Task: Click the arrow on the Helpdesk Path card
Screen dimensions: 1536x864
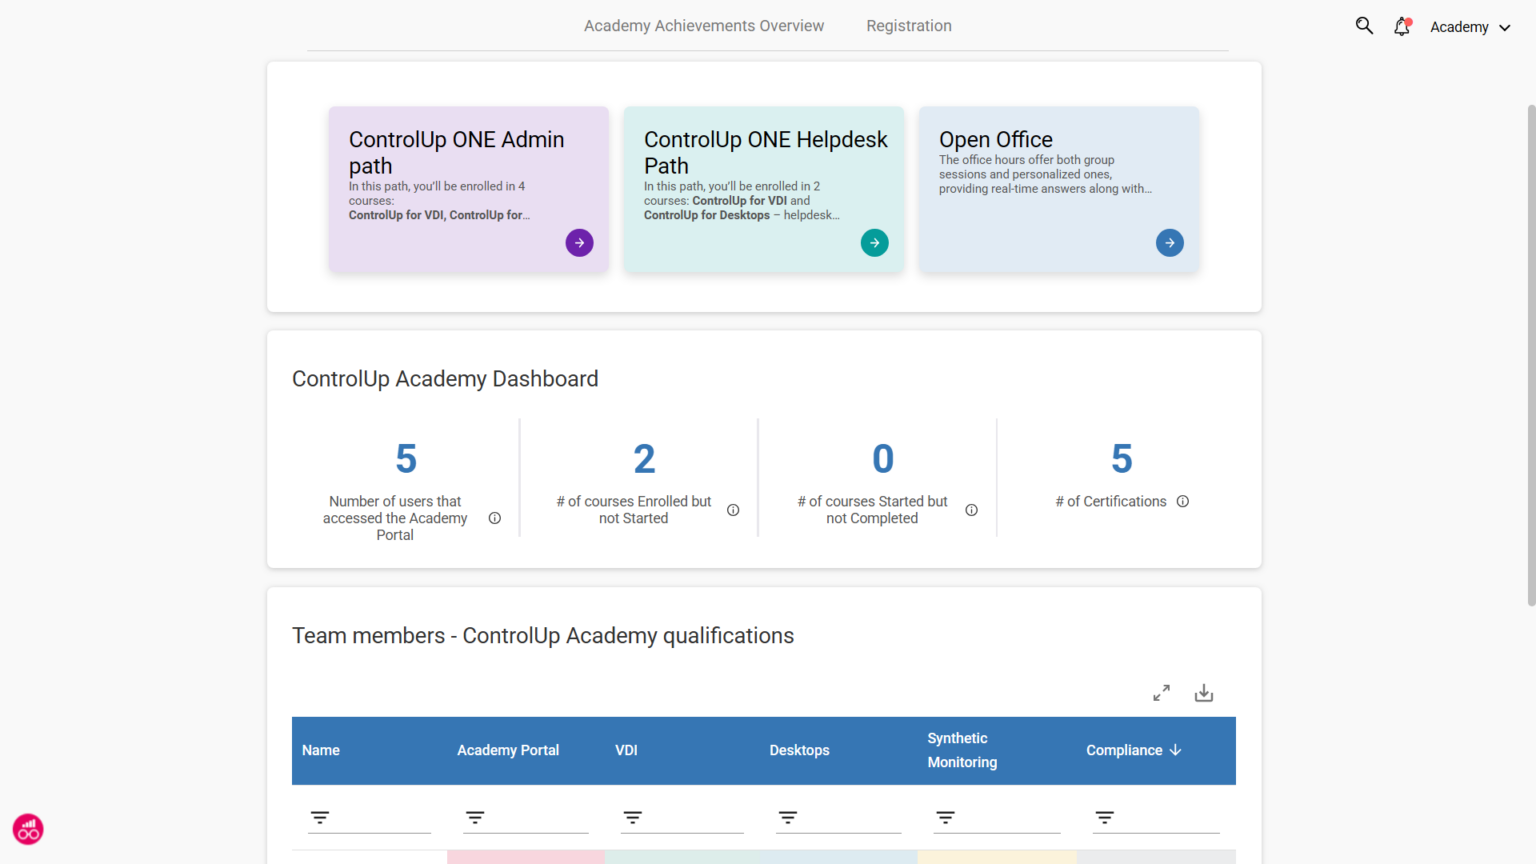Action: pyautogui.click(x=874, y=242)
